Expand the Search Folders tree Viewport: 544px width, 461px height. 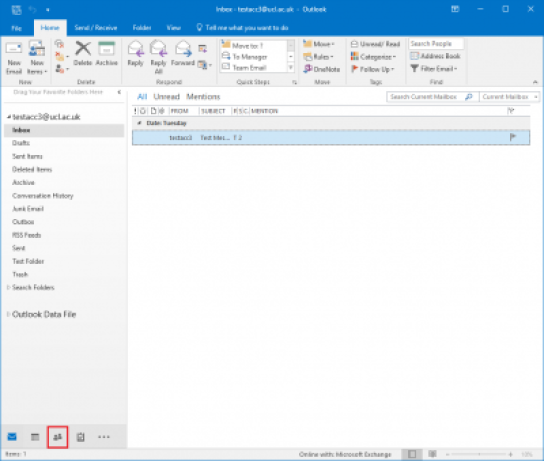pyautogui.click(x=8, y=287)
